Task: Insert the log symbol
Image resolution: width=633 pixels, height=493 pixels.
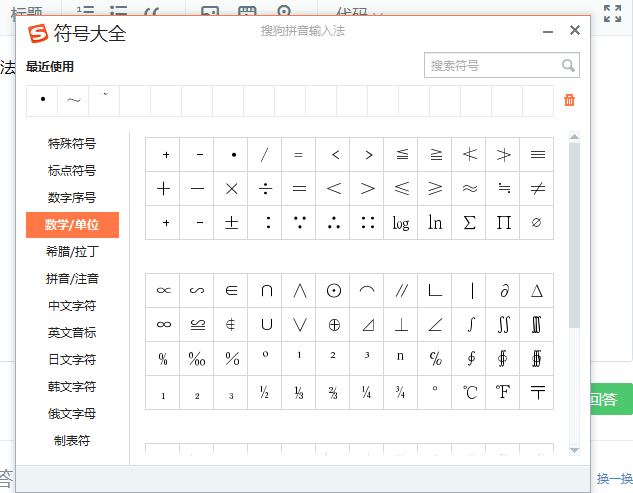Action: pos(401,222)
